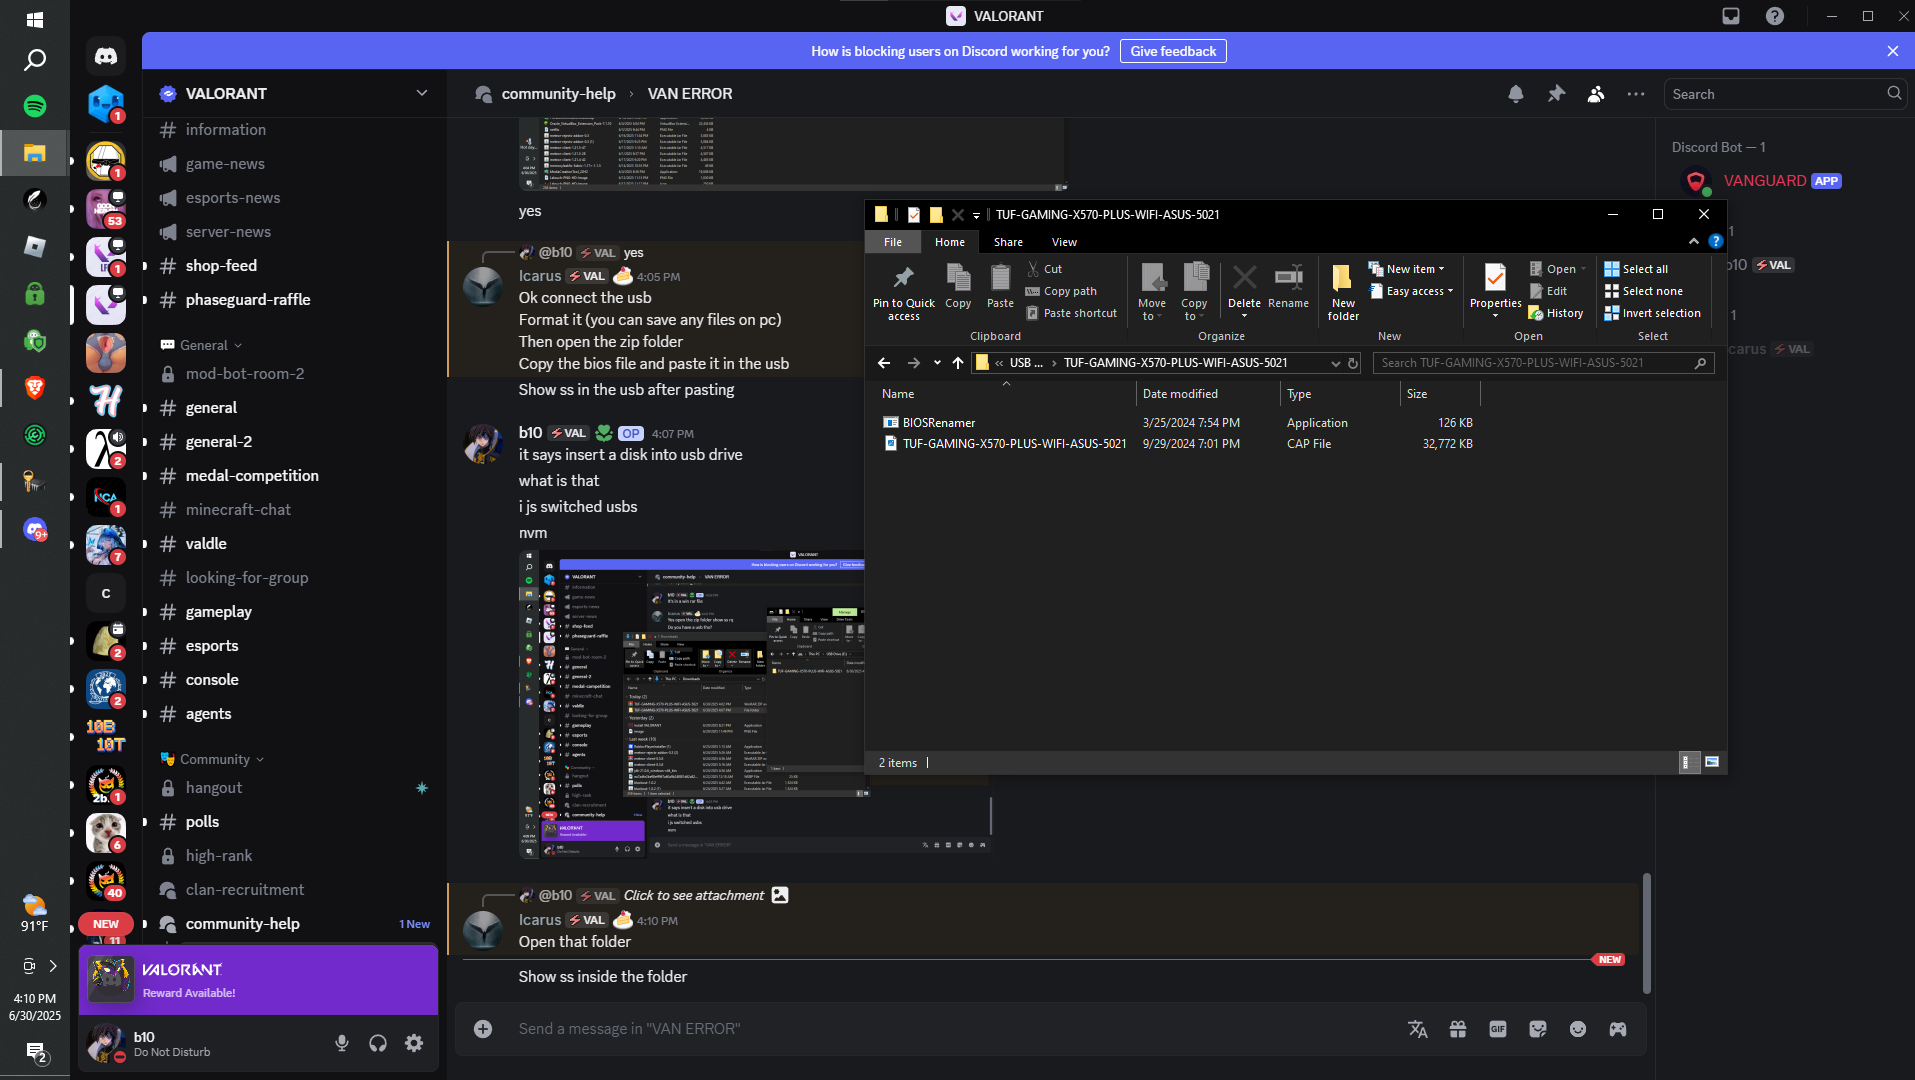Click the Explorer Back navigation arrow
This screenshot has height=1080, width=1915.
coord(883,363)
